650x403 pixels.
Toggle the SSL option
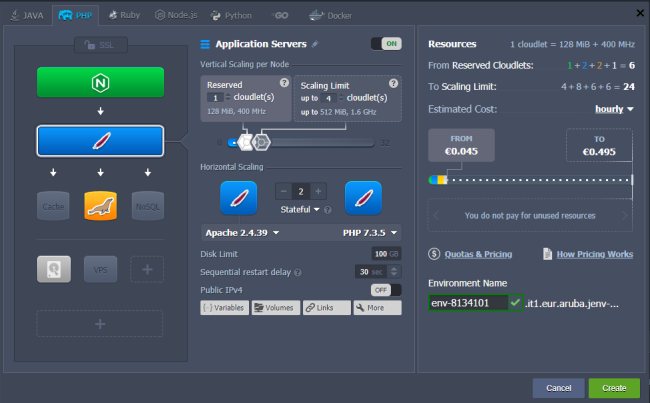pyautogui.click(x=100, y=45)
